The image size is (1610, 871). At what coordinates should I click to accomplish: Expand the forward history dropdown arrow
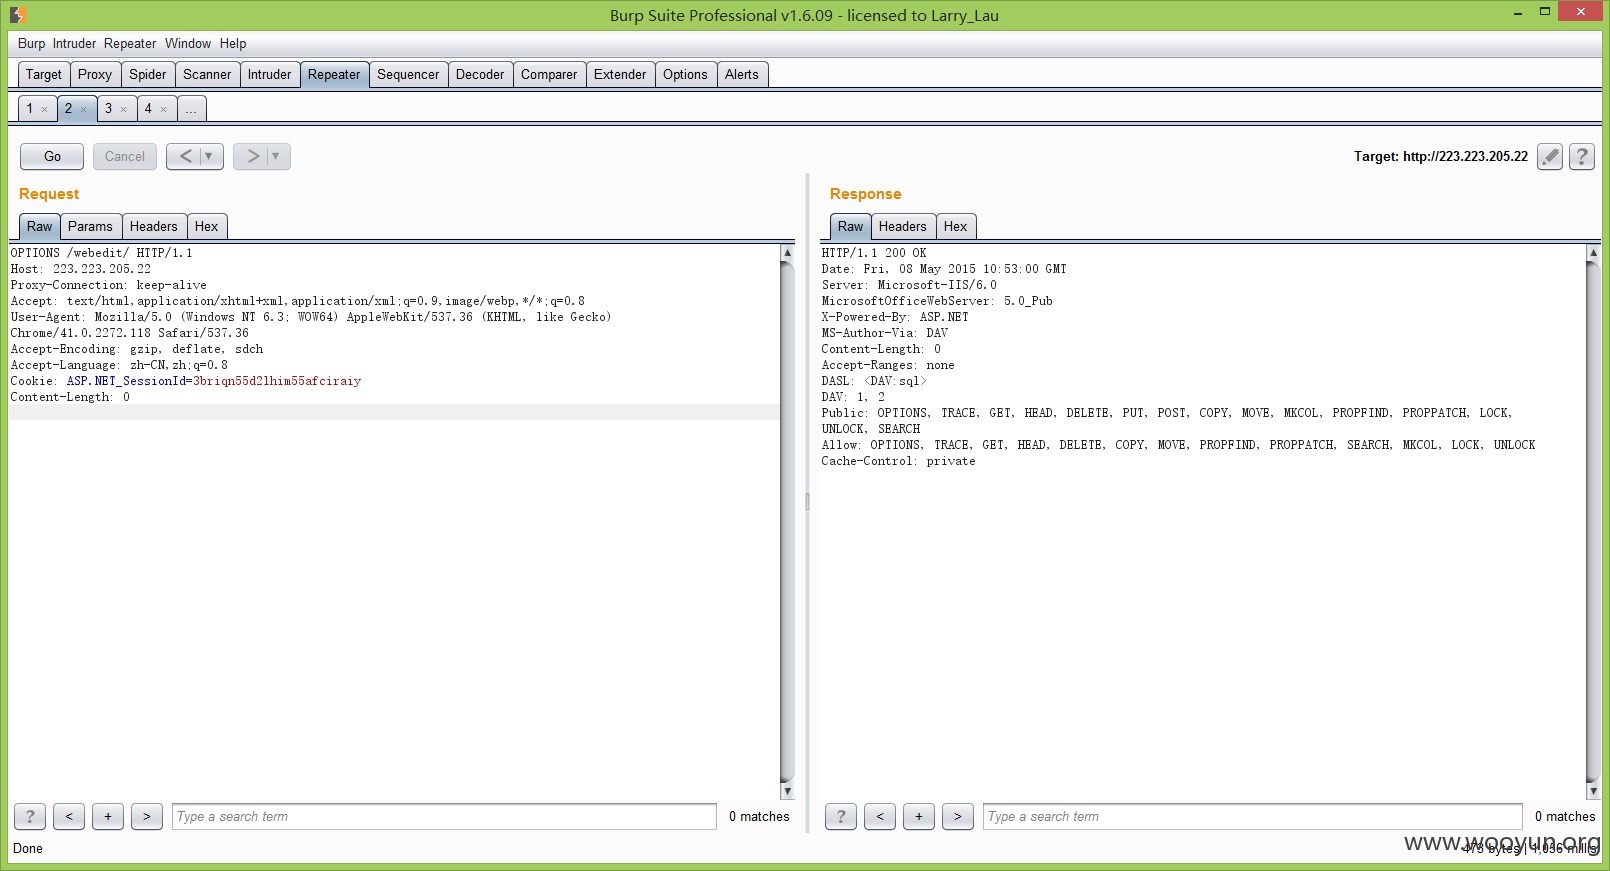pyautogui.click(x=276, y=156)
